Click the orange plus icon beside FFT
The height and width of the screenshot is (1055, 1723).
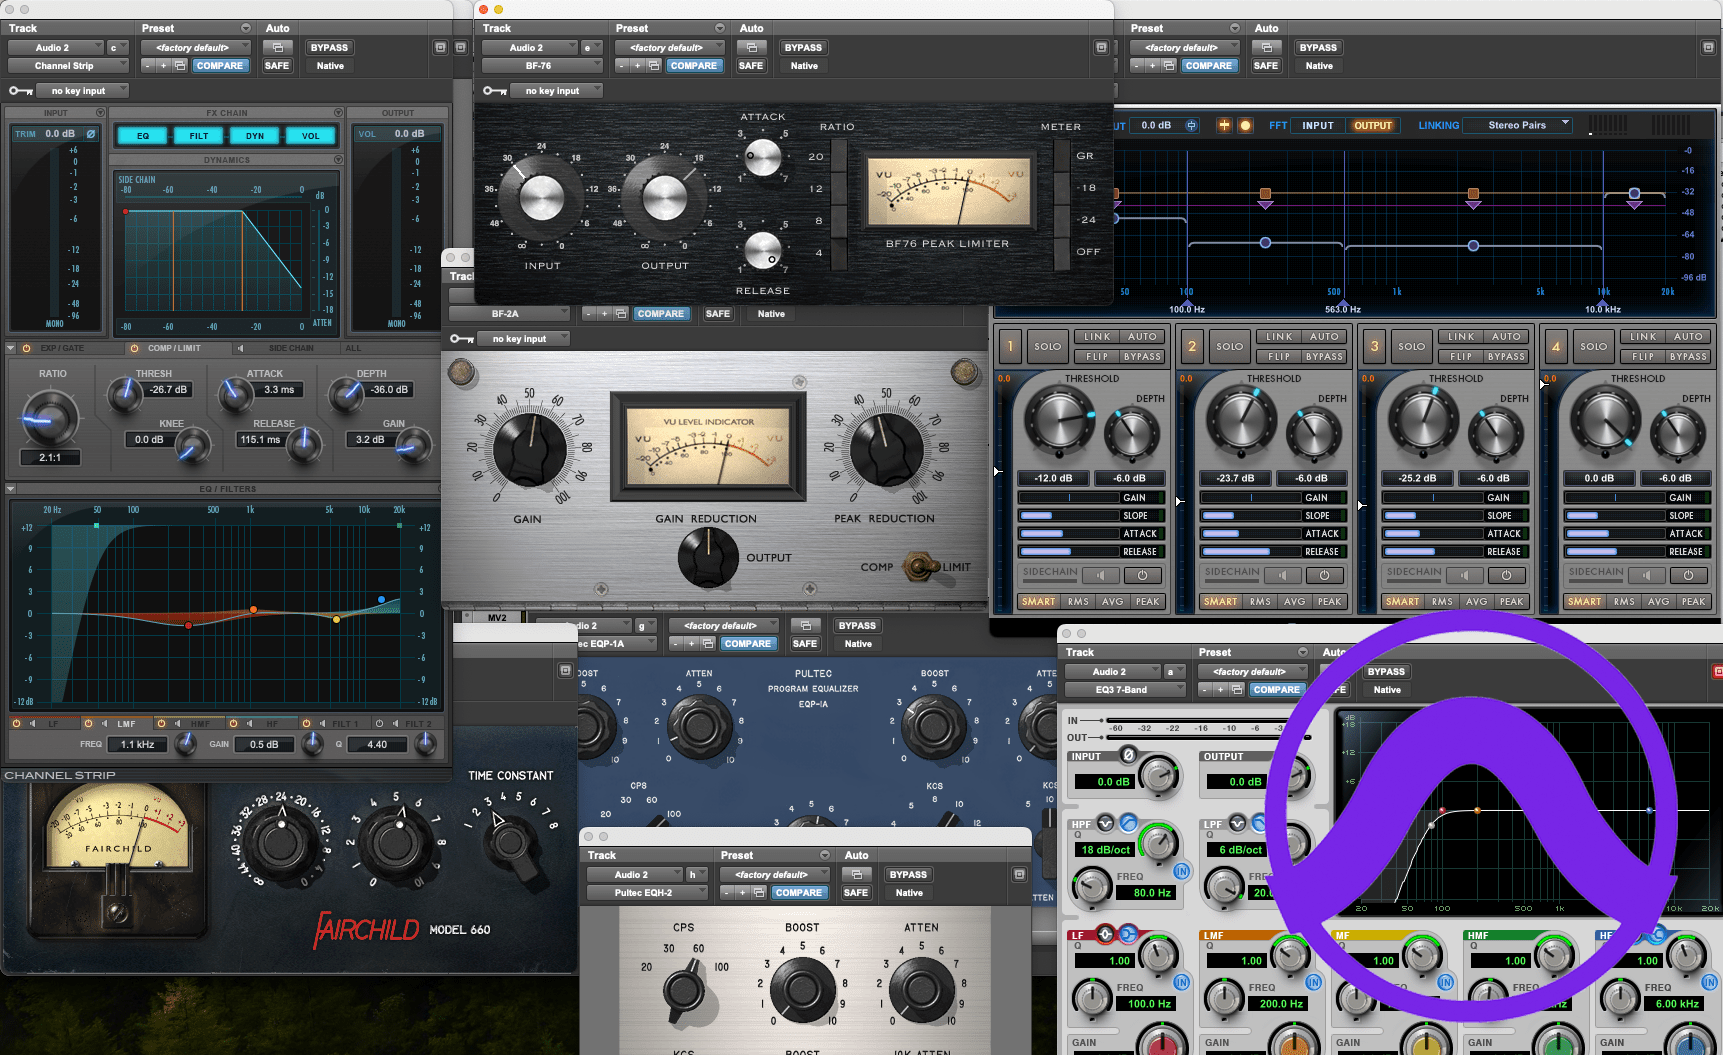click(1223, 125)
